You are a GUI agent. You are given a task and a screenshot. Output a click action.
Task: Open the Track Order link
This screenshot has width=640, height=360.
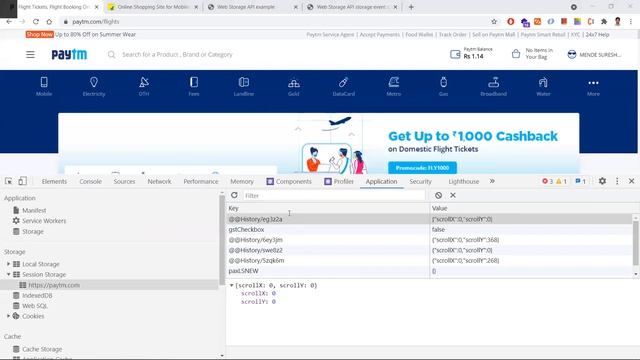coord(453,35)
